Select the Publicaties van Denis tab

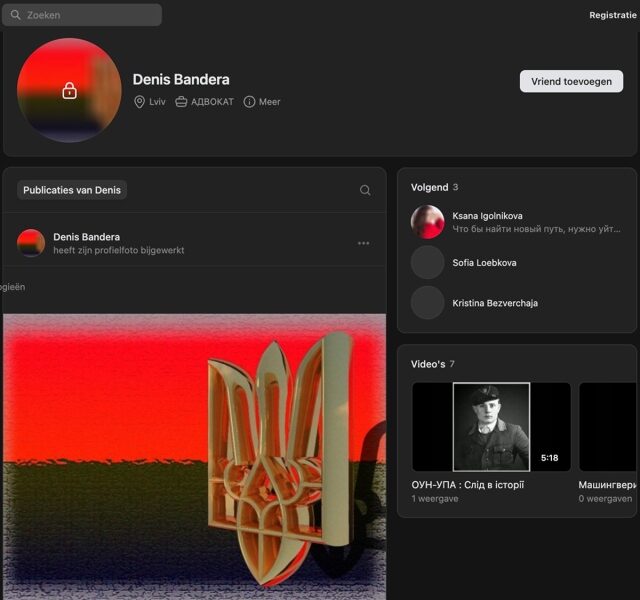[x=72, y=190]
